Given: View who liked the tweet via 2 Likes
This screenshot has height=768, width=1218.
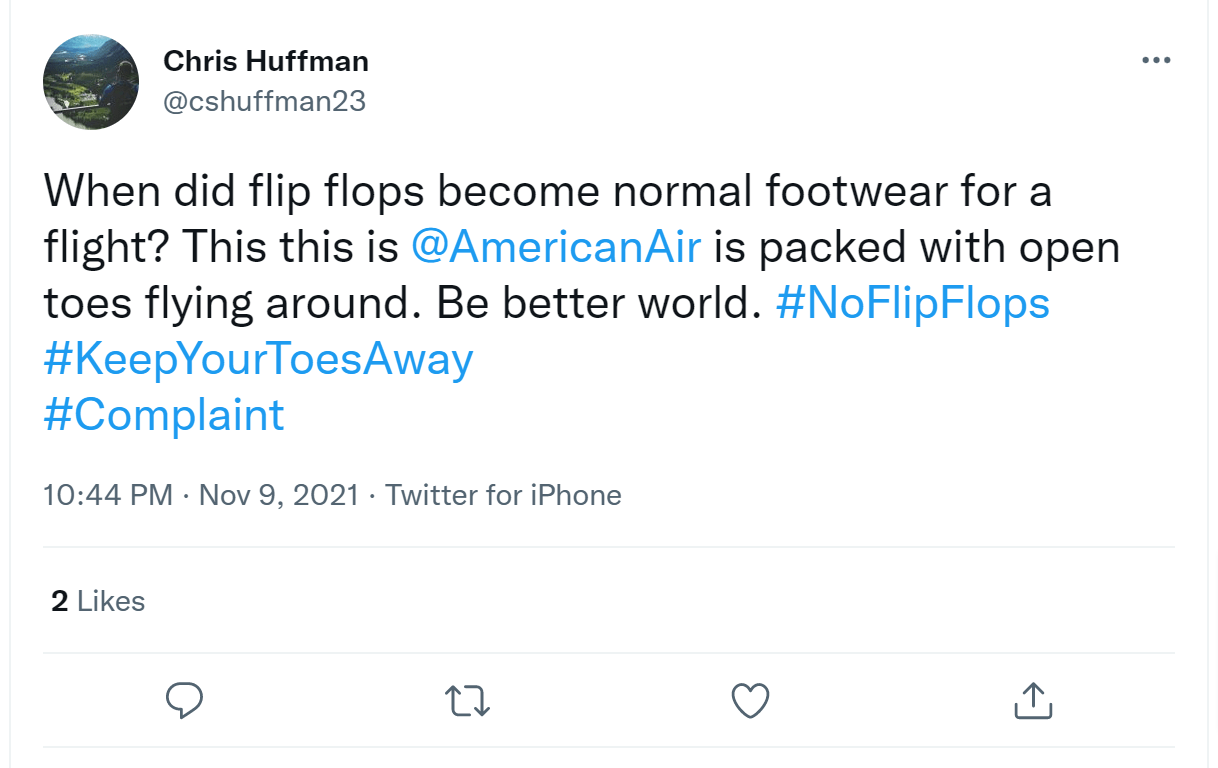Looking at the screenshot, I should [96, 601].
